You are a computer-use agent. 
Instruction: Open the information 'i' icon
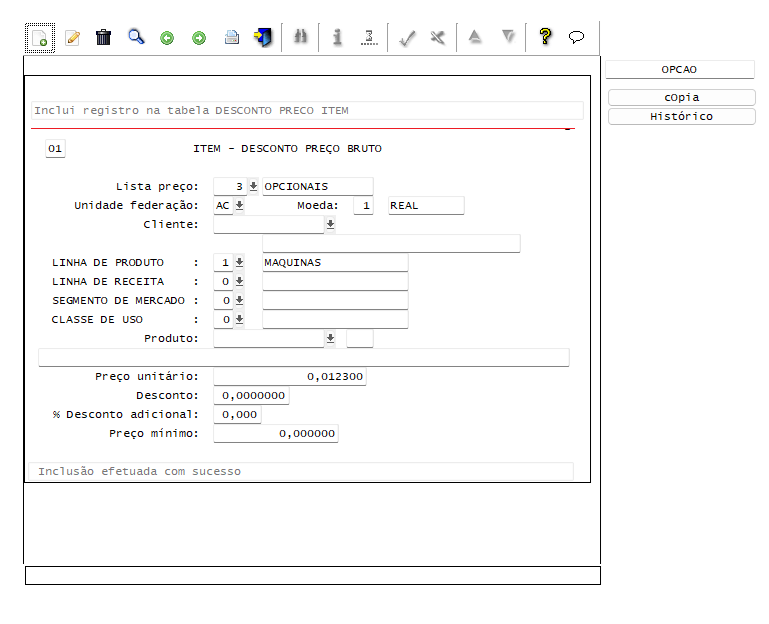point(337,37)
